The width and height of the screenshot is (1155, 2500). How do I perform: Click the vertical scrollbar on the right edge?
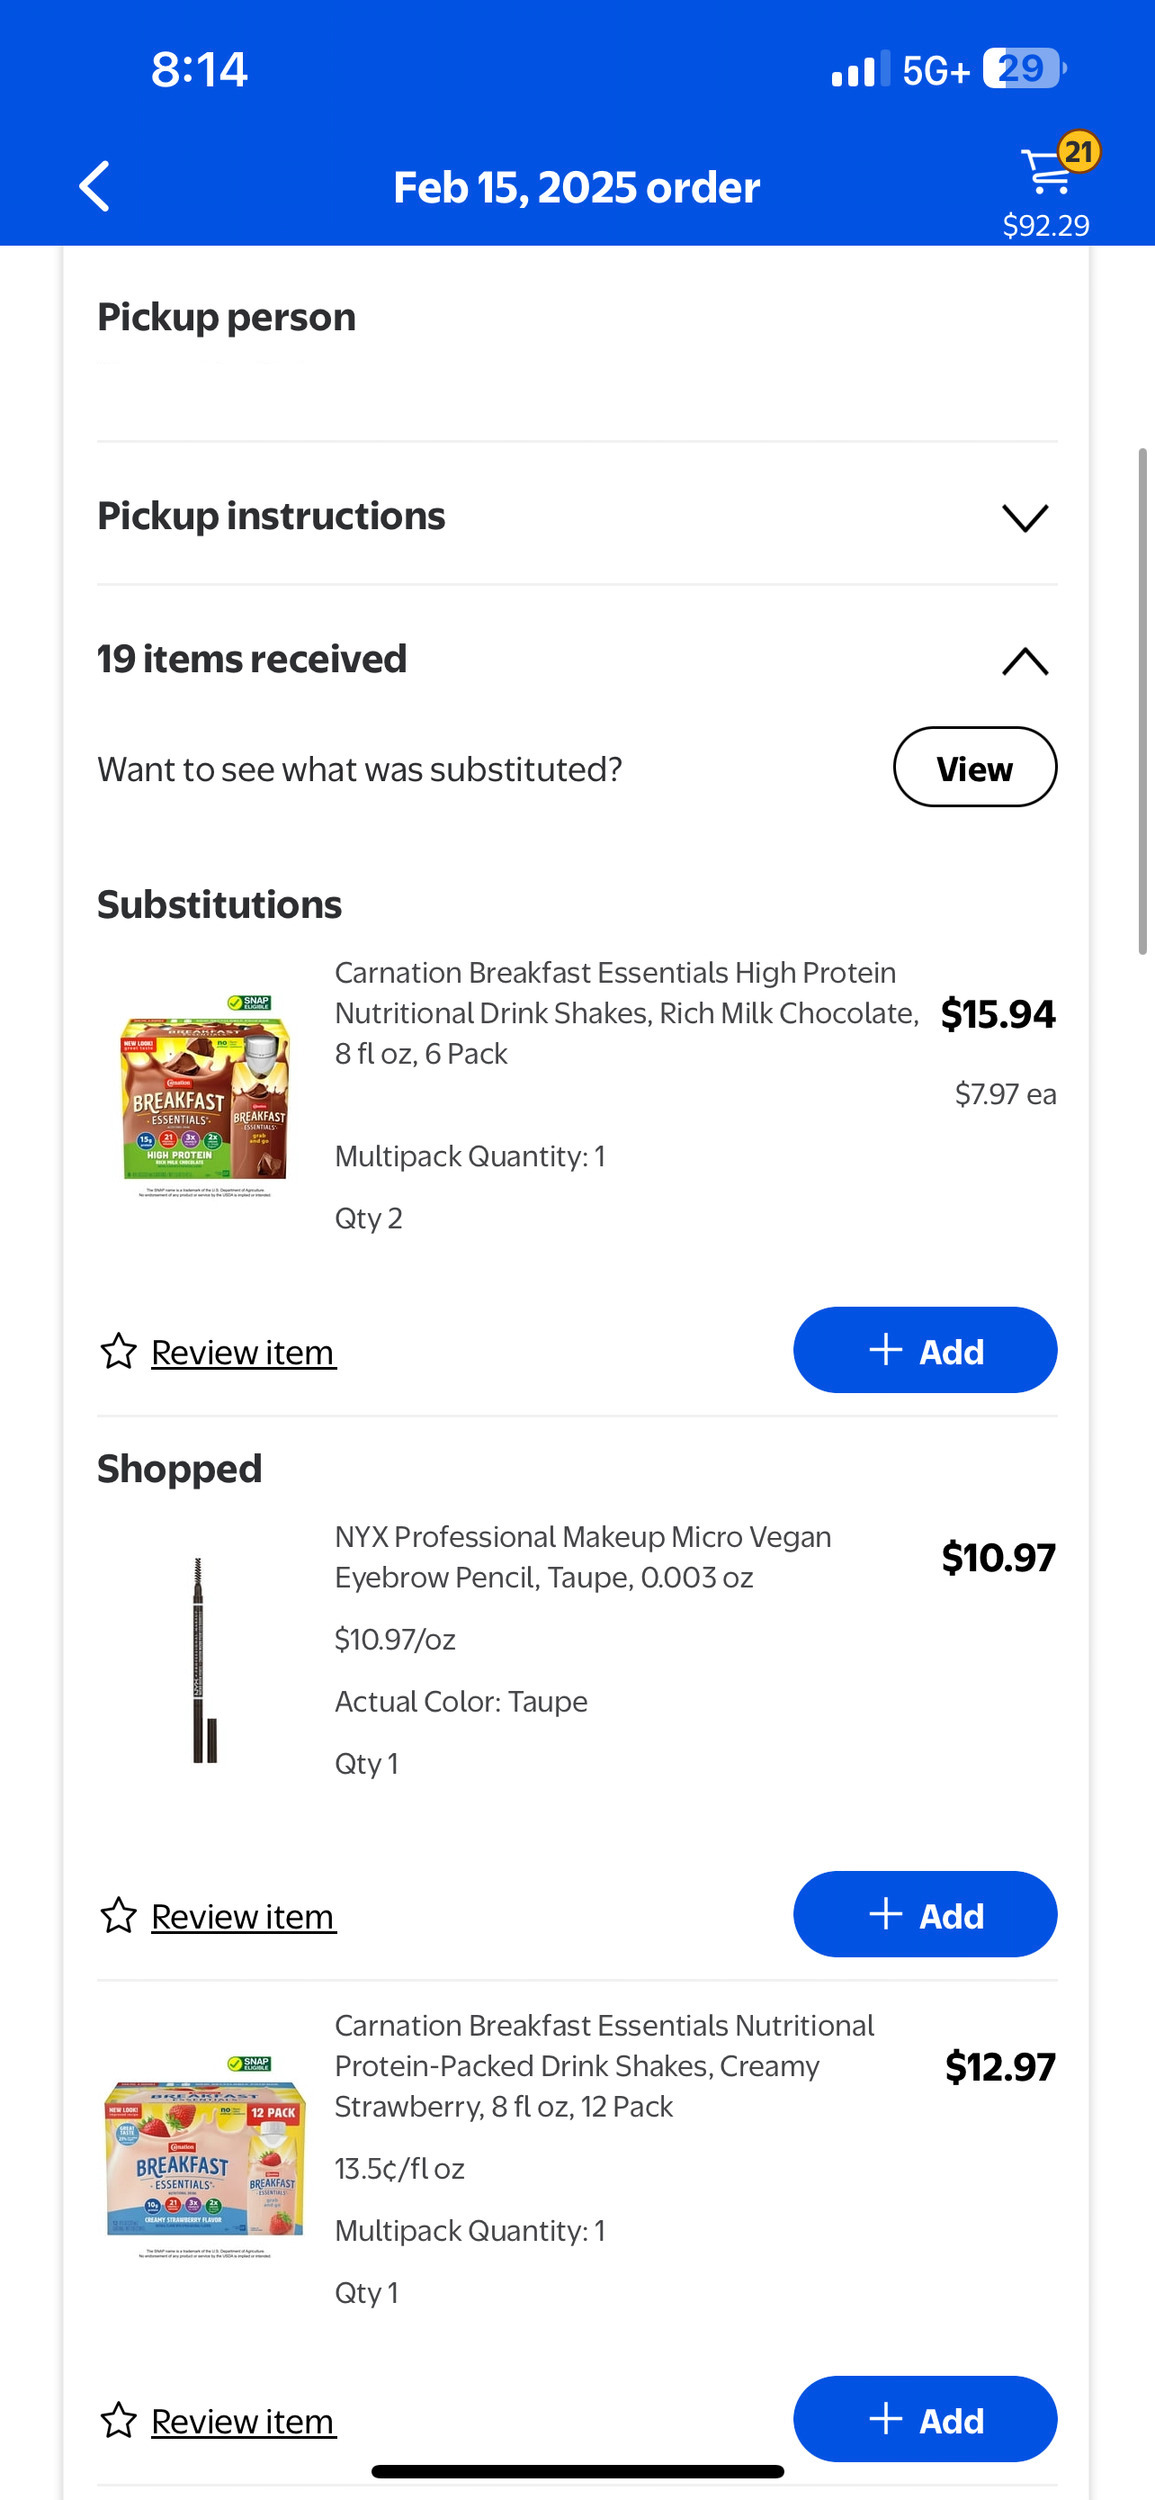(1142, 702)
